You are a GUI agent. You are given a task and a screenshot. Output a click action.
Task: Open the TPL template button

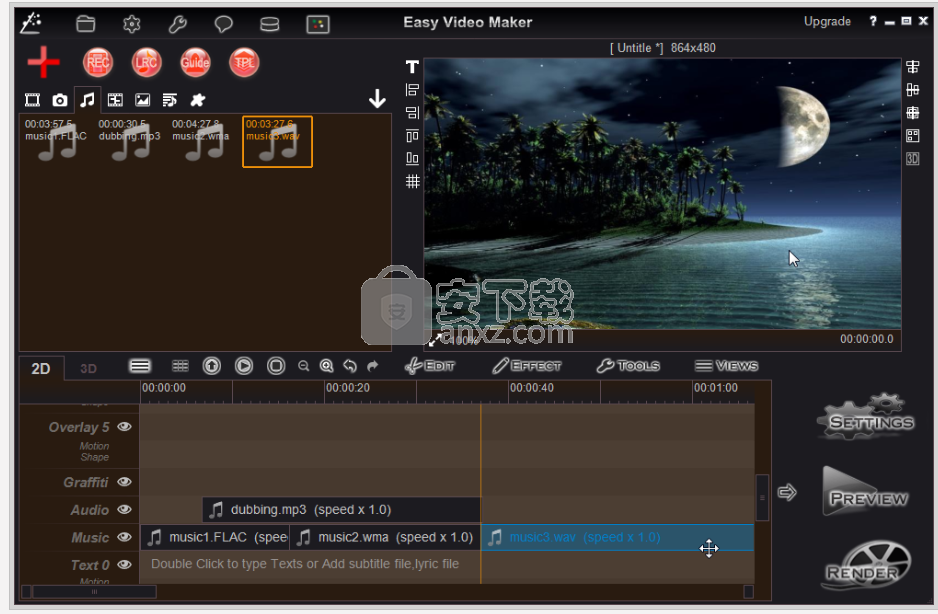[x=243, y=62]
